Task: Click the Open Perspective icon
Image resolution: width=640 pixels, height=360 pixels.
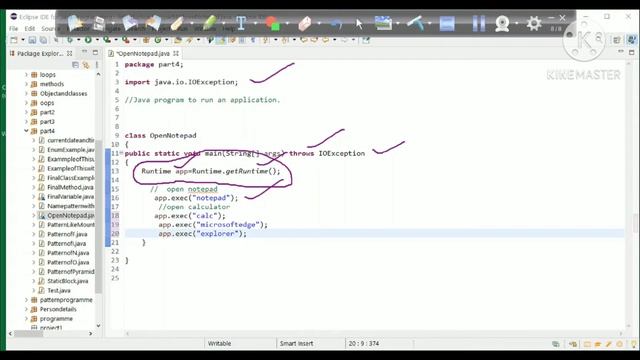Action: pyautogui.click(x=617, y=40)
